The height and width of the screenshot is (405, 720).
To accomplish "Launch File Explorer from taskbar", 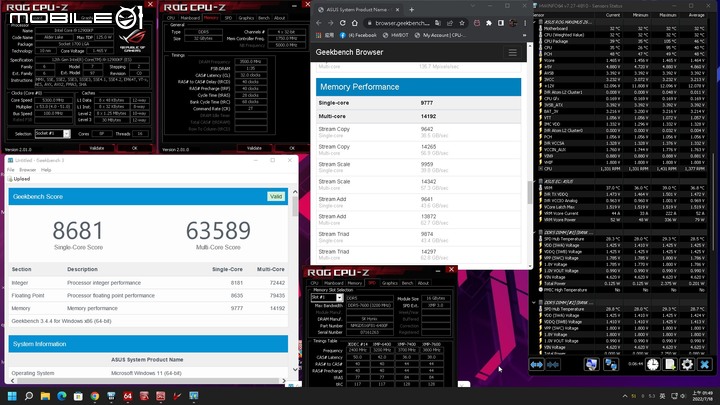I will 45,396.
